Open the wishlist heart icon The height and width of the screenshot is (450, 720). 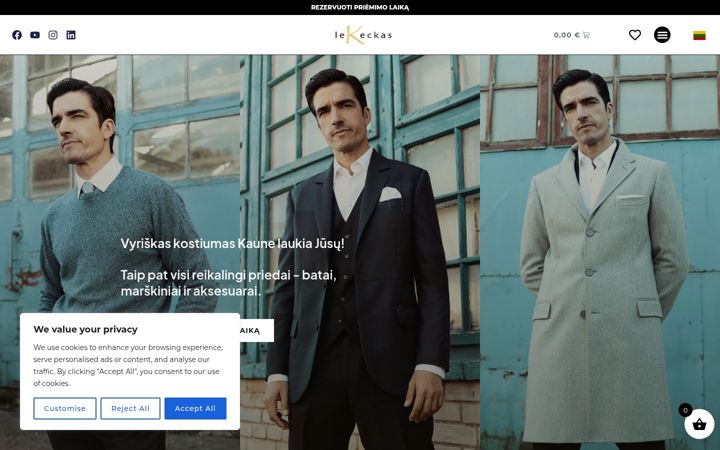tap(635, 35)
